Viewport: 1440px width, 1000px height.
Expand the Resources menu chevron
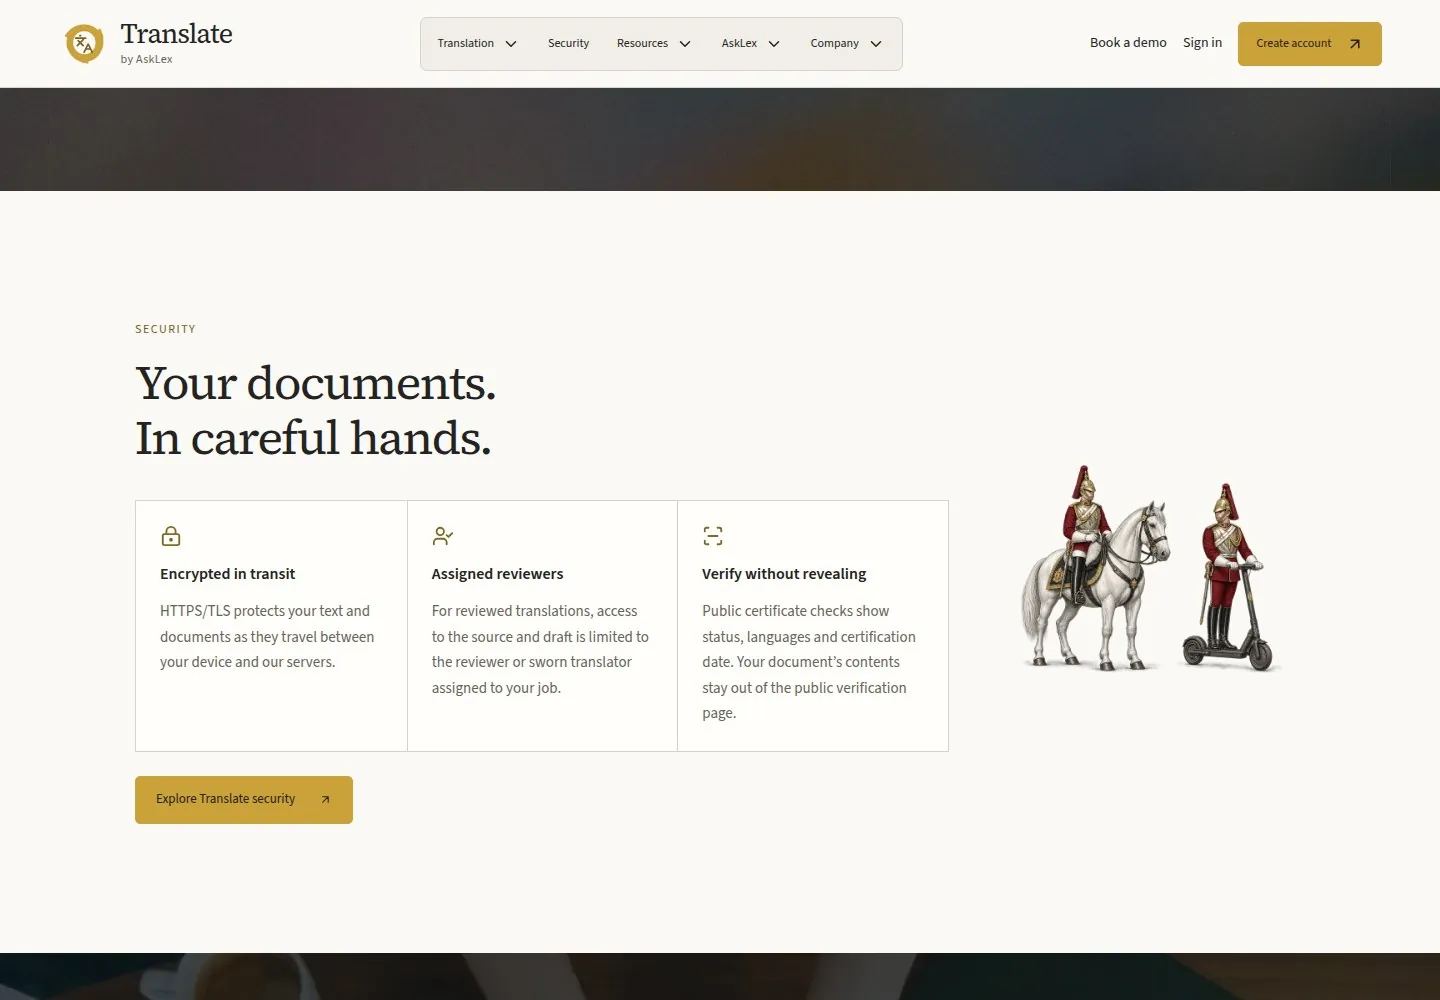click(x=685, y=44)
